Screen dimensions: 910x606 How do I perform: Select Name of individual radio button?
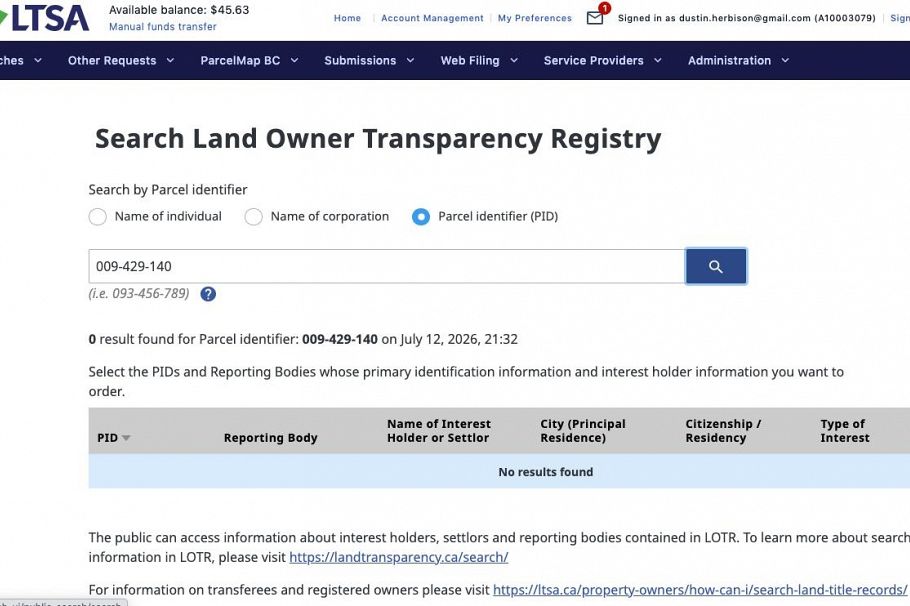[98, 217]
